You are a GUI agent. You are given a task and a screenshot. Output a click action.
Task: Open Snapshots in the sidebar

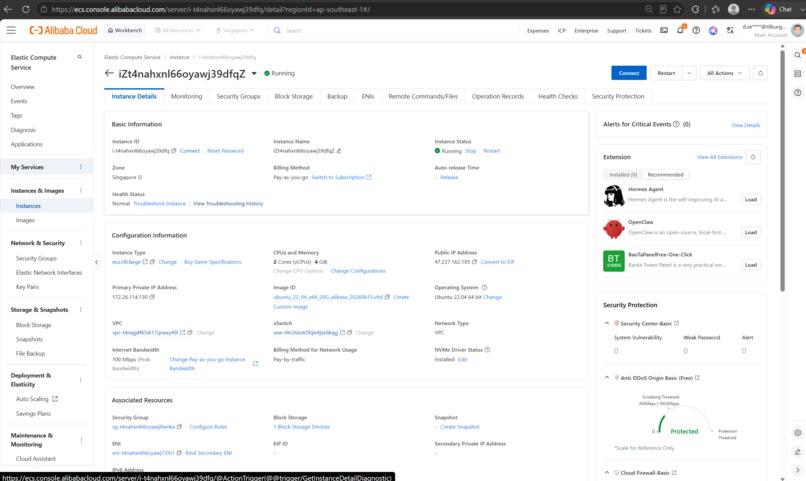(x=29, y=339)
